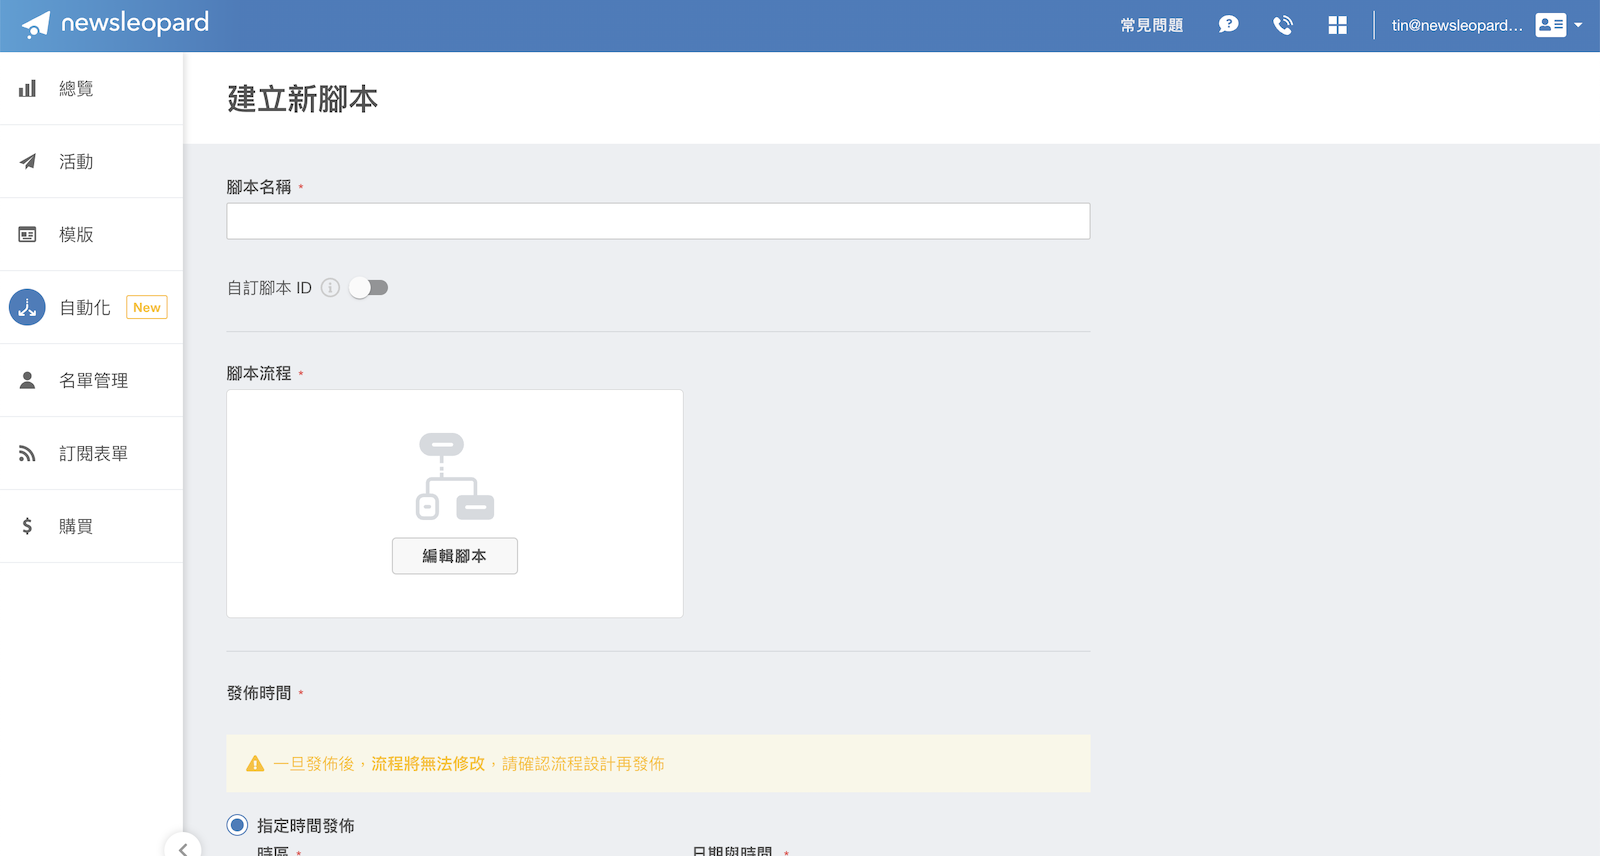1600x856 pixels.
Task: Click the 活動 paper plane icon
Action: (x=27, y=161)
